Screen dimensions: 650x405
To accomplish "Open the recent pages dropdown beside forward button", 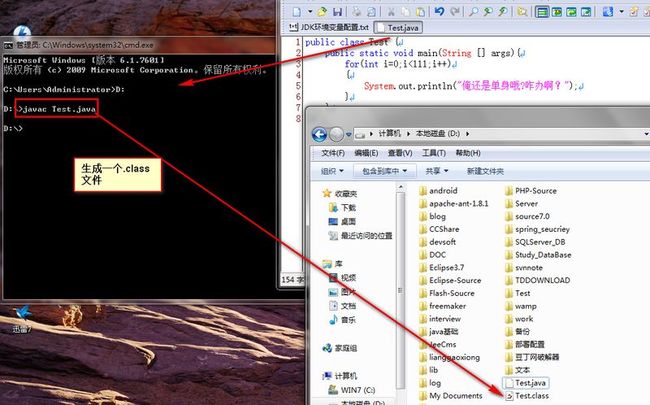I will point(349,134).
